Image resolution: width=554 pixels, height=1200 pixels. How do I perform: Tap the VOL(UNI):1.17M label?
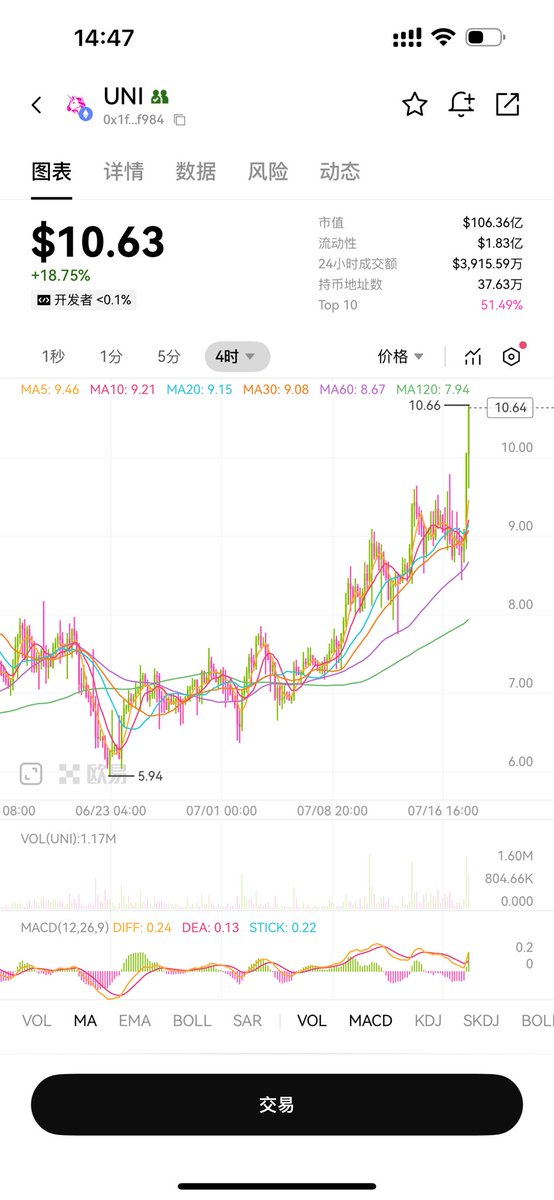68,838
